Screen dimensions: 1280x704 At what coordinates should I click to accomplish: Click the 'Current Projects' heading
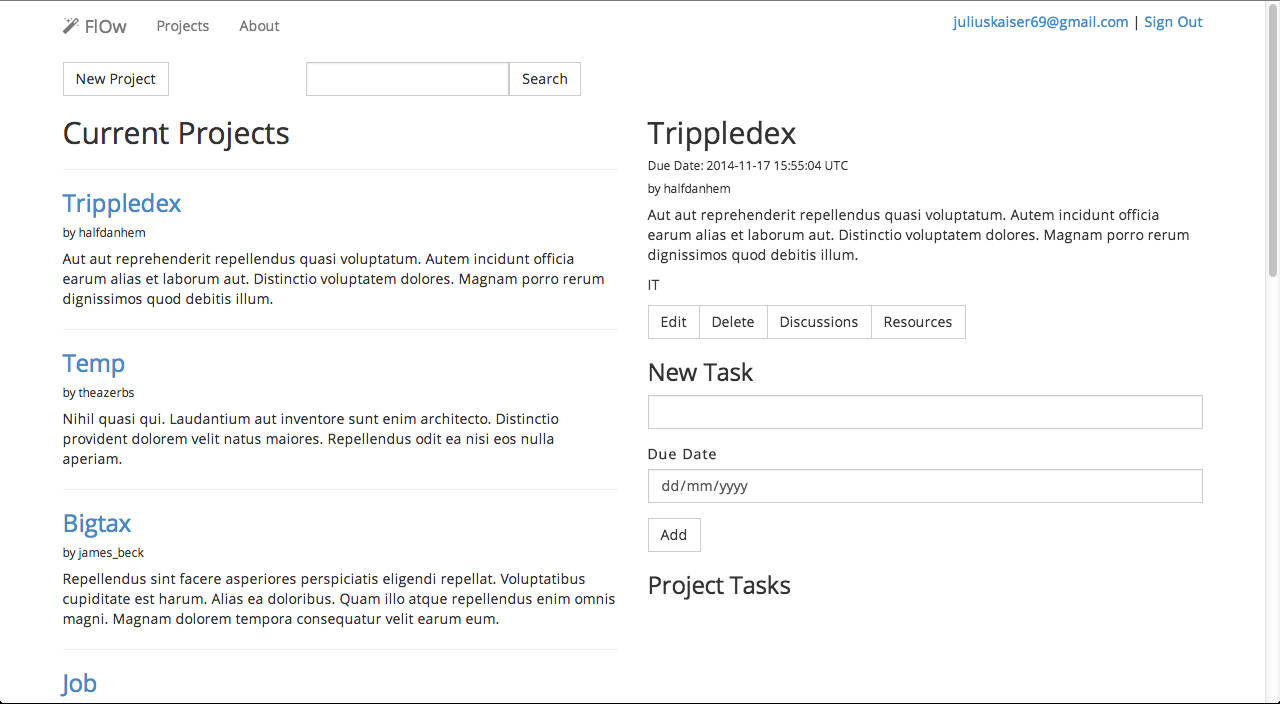tap(176, 133)
